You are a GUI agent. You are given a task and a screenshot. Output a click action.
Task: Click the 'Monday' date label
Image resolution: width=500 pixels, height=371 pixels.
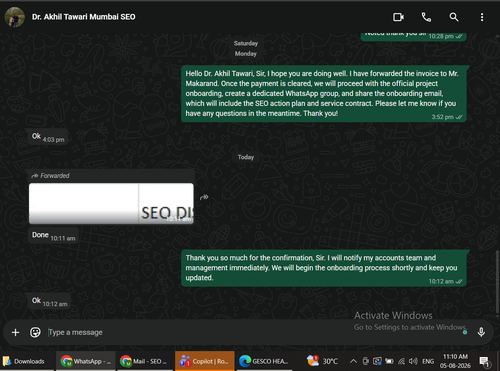246,54
